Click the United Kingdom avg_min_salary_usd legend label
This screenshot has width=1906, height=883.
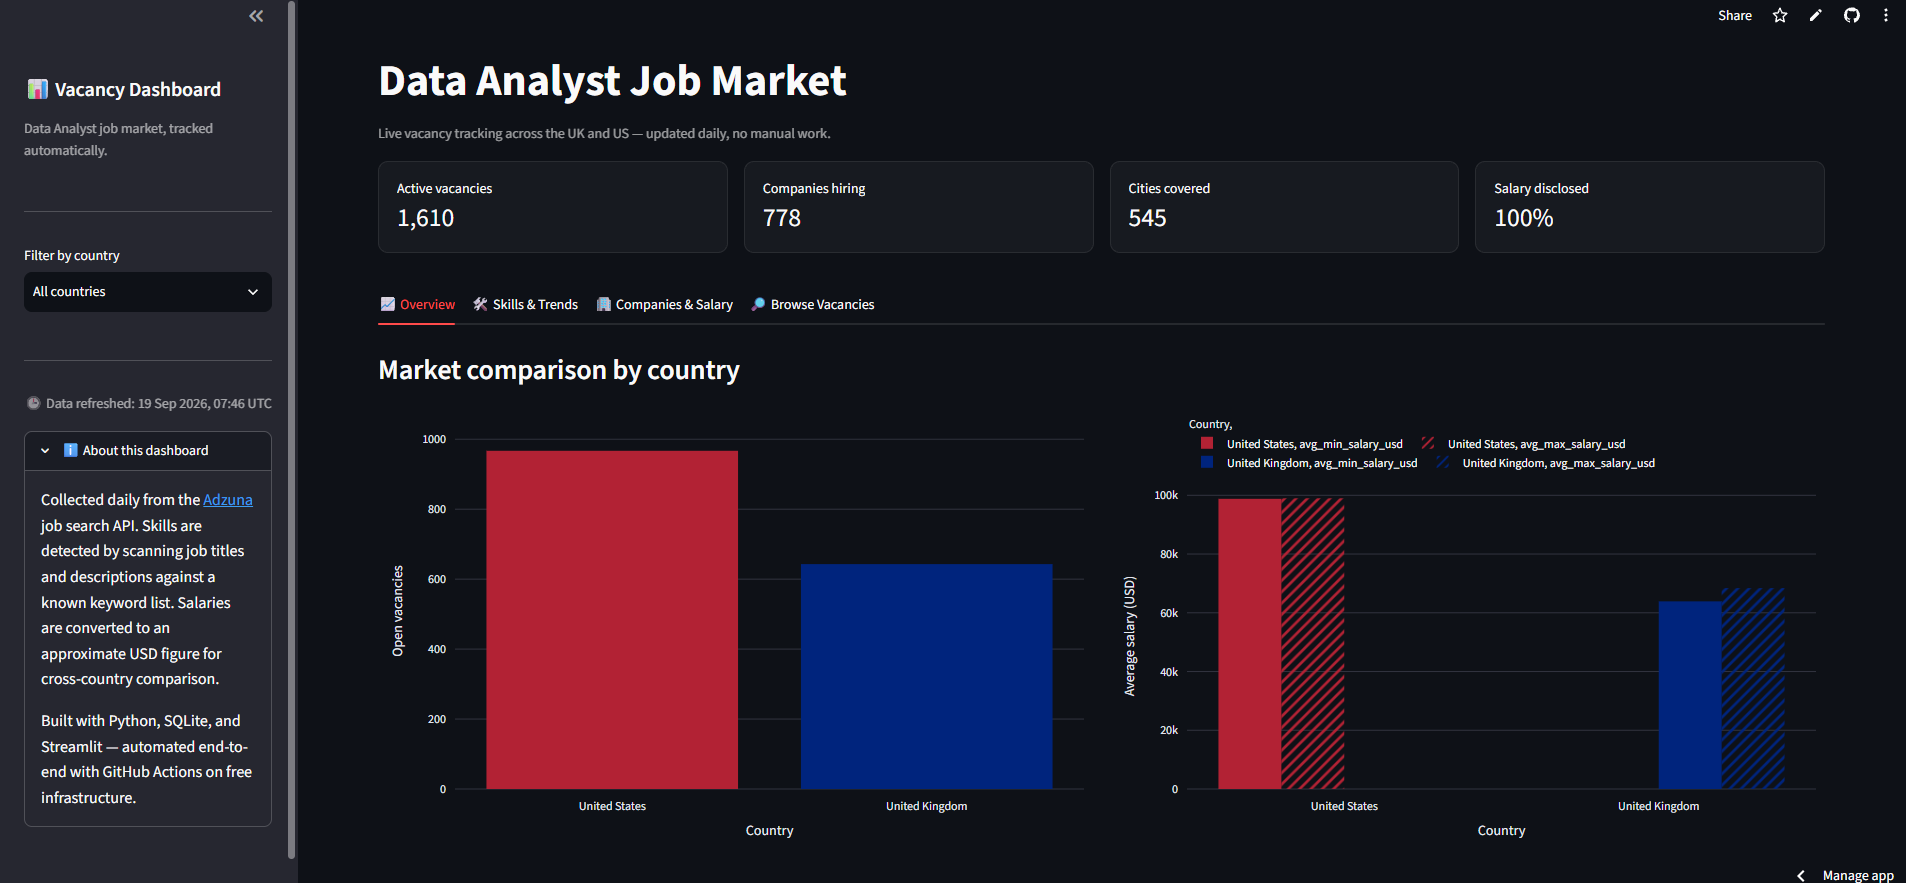(1322, 463)
